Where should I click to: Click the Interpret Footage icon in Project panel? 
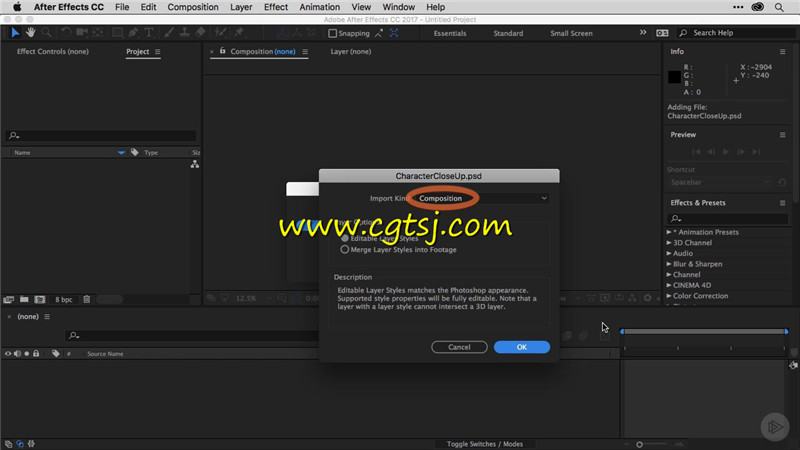9,299
